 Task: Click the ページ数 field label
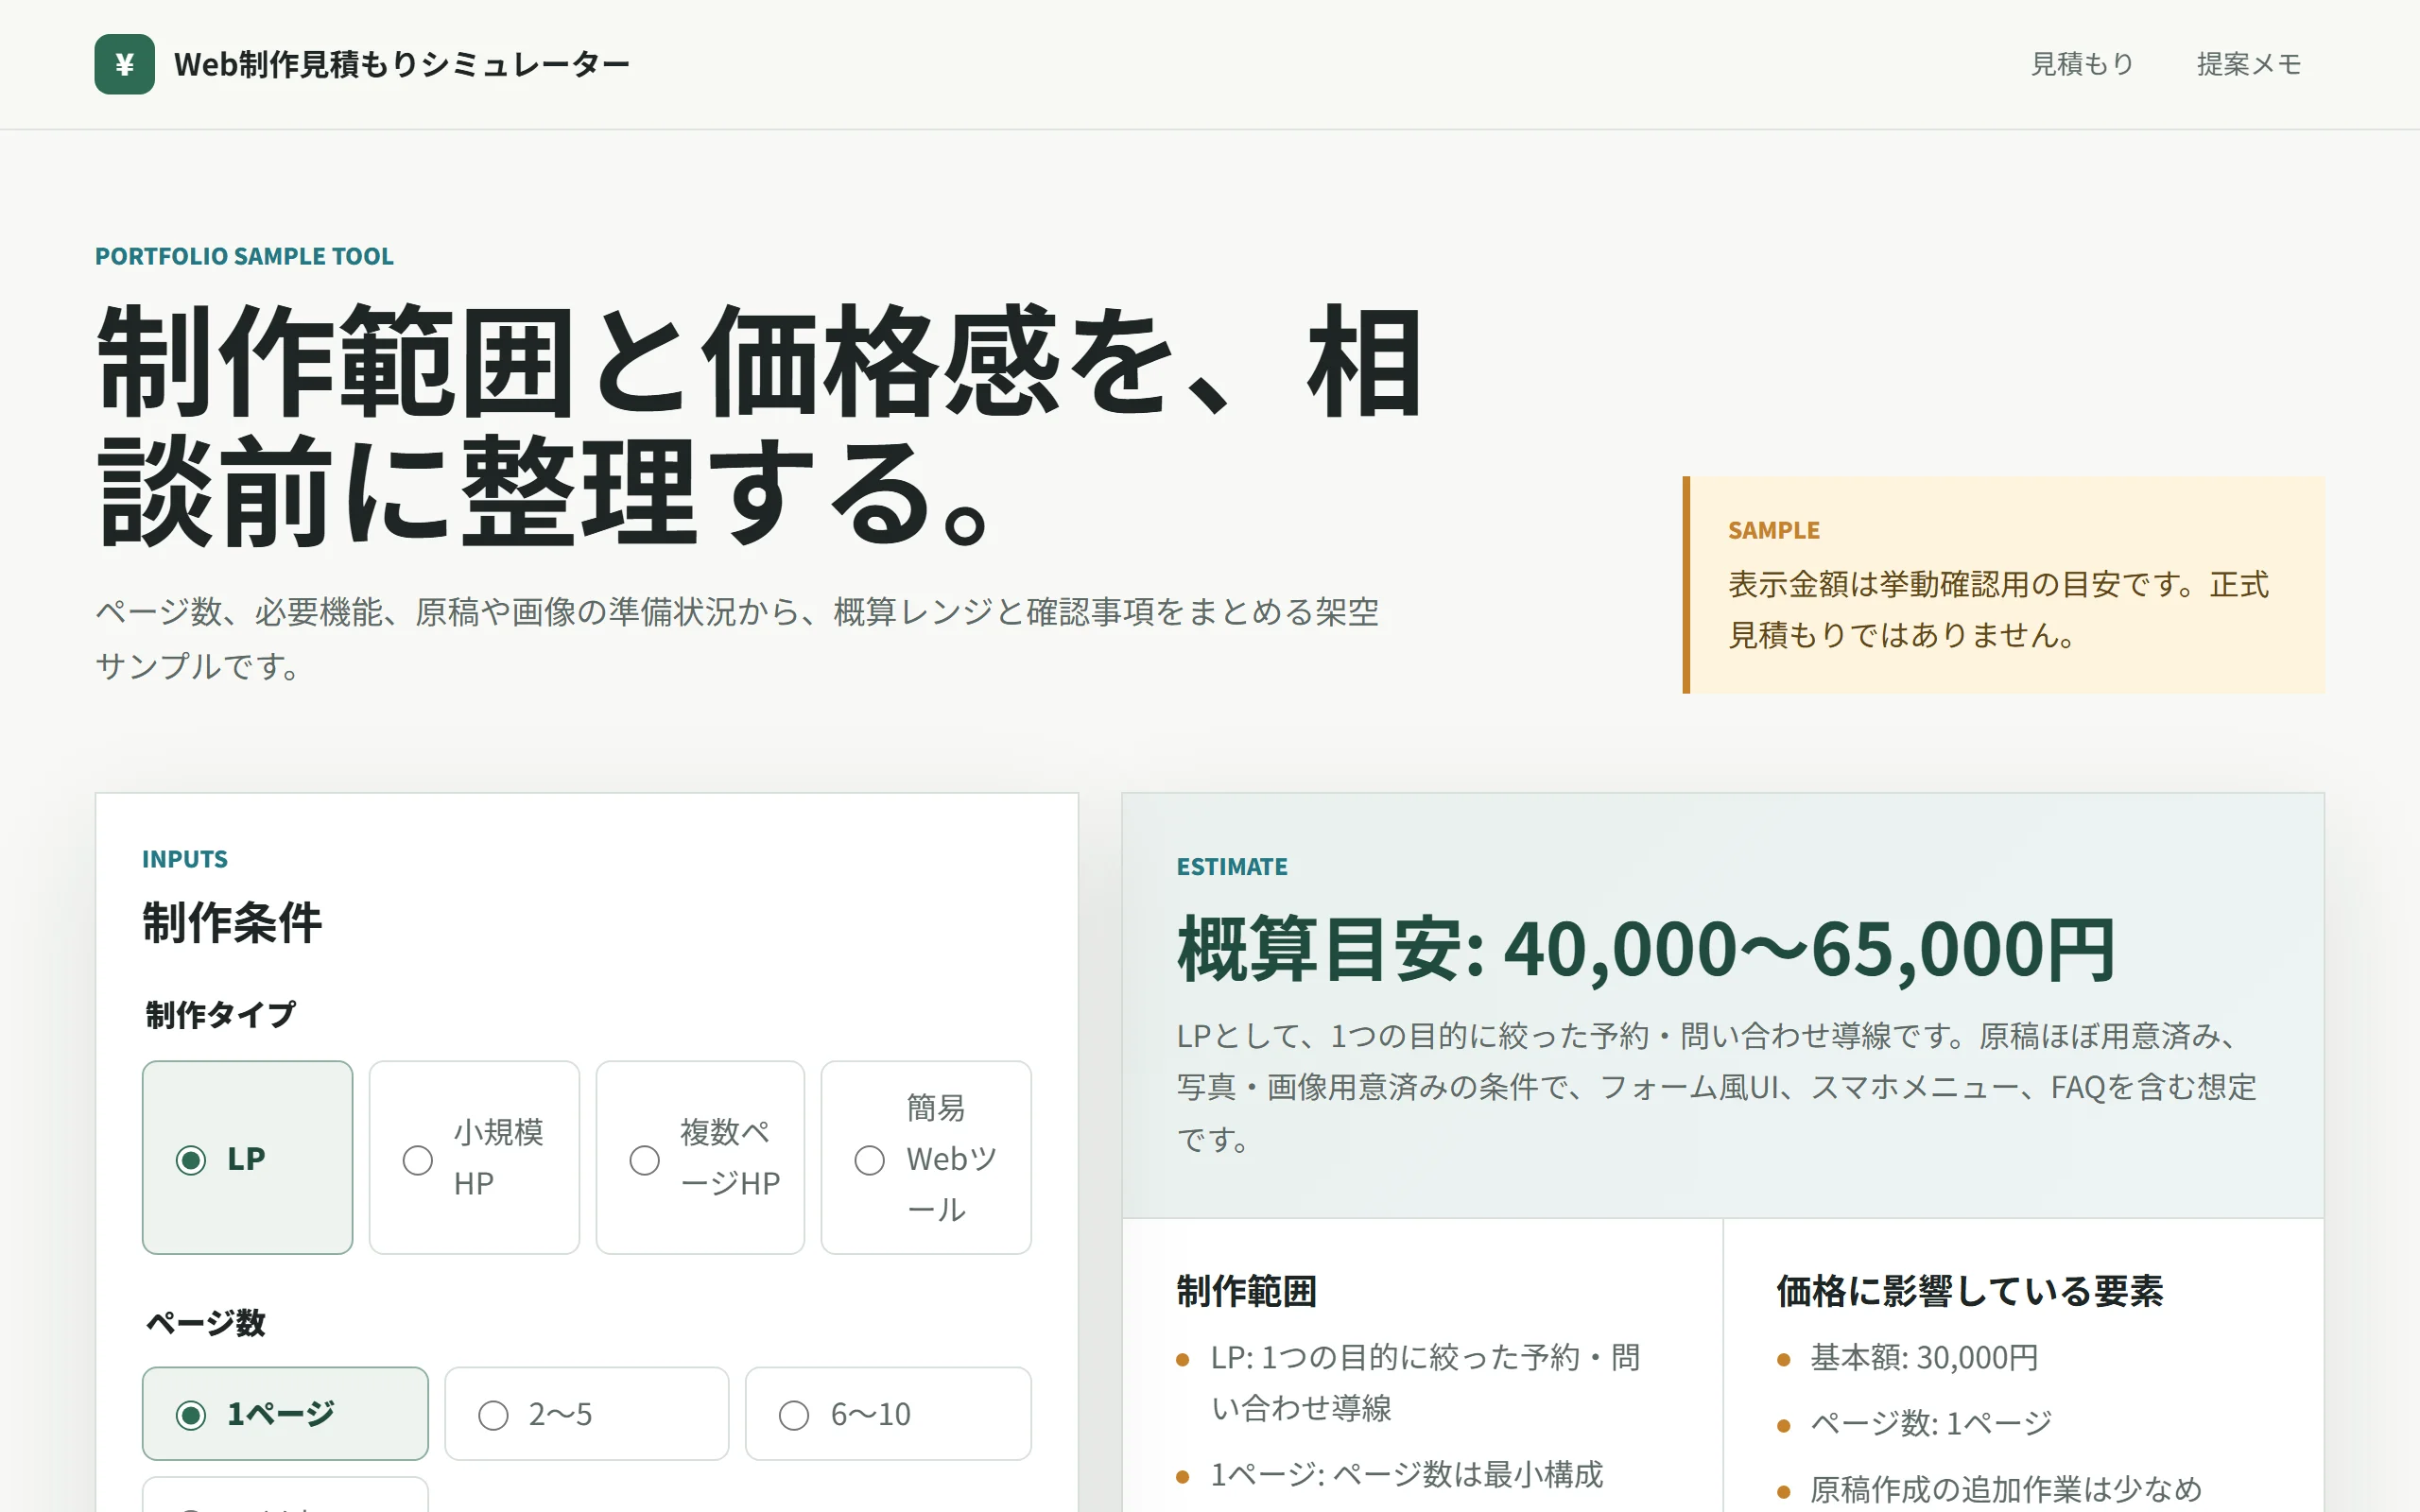tap(205, 1322)
